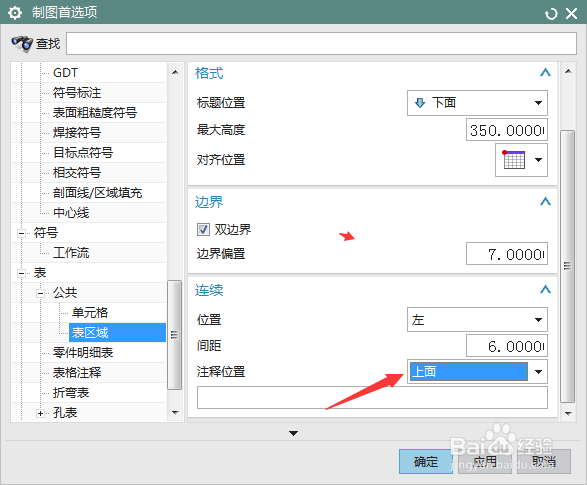Screen dimensions: 587x485
Task: Click the 取消 button
Action: [544, 461]
